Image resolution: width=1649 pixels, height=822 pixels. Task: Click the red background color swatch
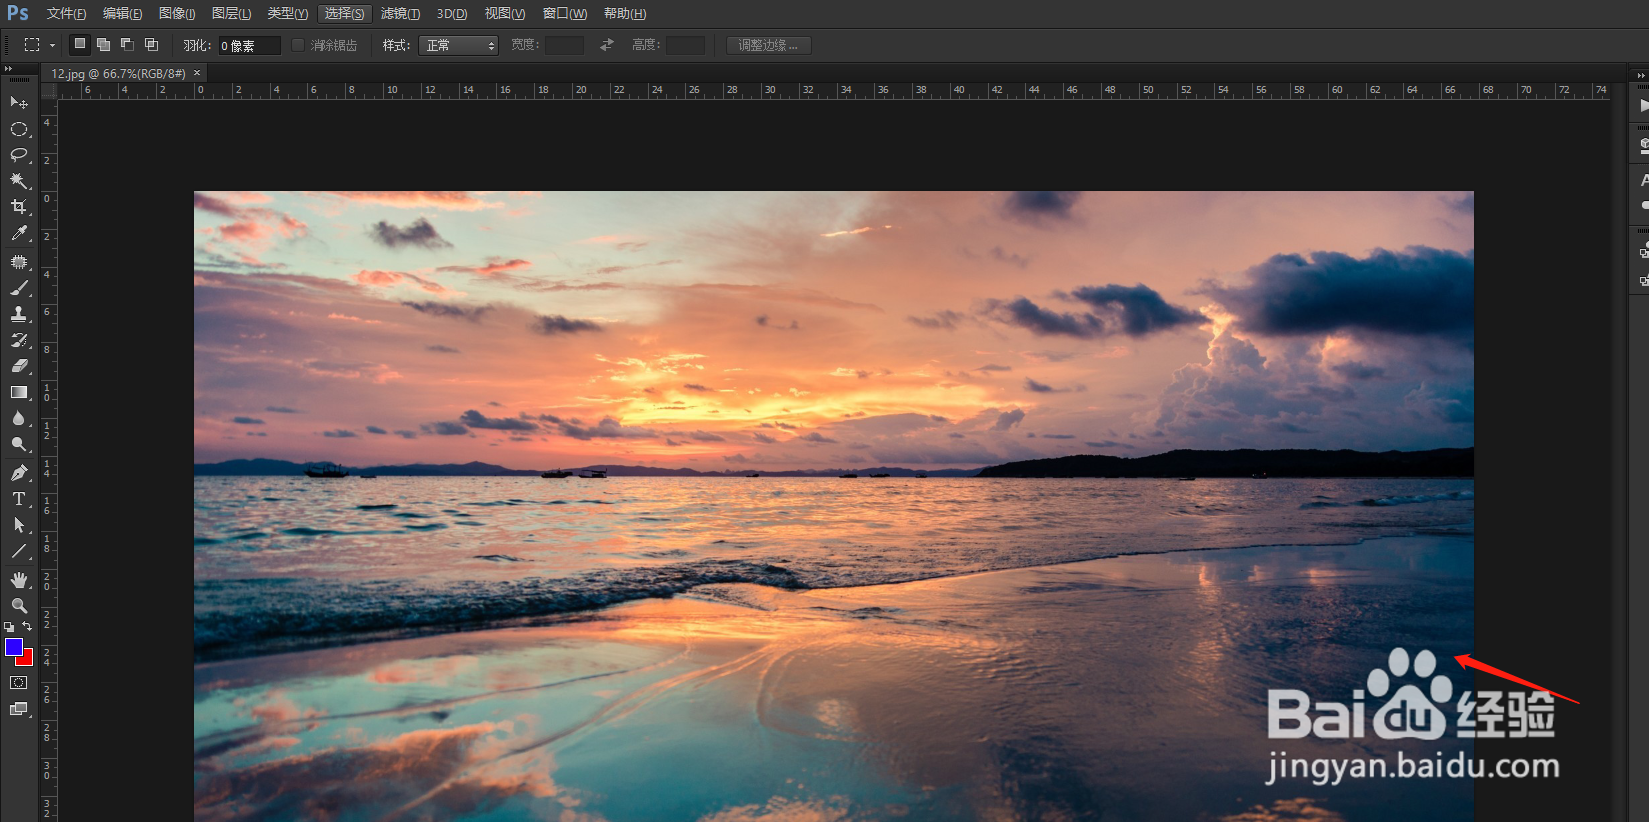coord(27,659)
